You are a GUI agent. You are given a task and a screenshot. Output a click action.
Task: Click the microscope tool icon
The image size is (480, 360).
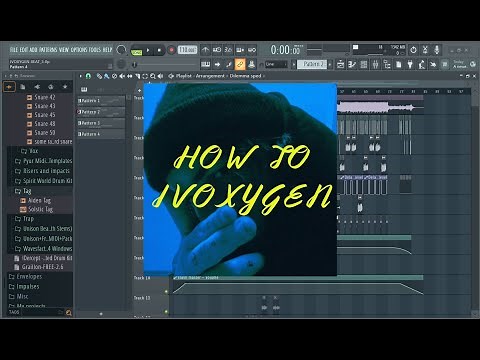click(x=422, y=64)
